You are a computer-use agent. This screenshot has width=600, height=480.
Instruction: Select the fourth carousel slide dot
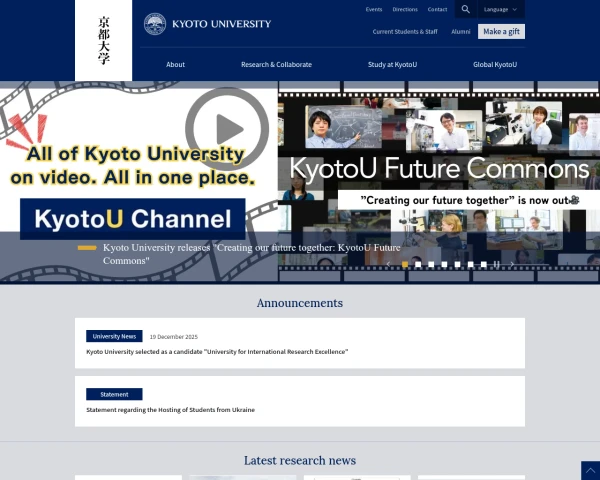[444, 264]
